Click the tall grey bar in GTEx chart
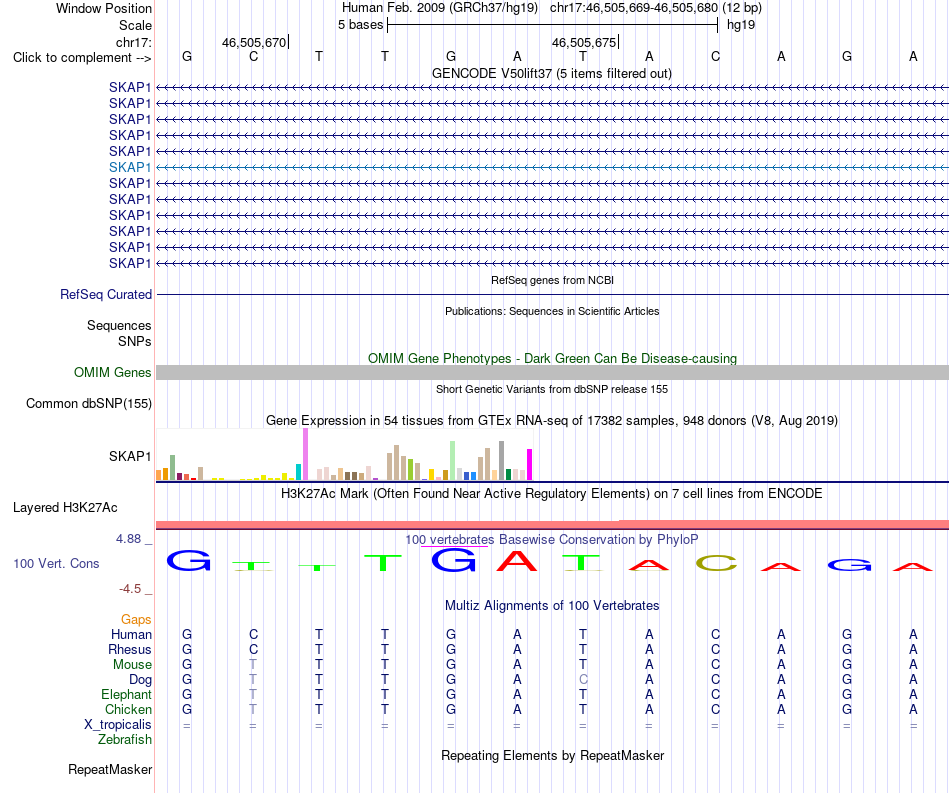This screenshot has width=950, height=793. 502,461
